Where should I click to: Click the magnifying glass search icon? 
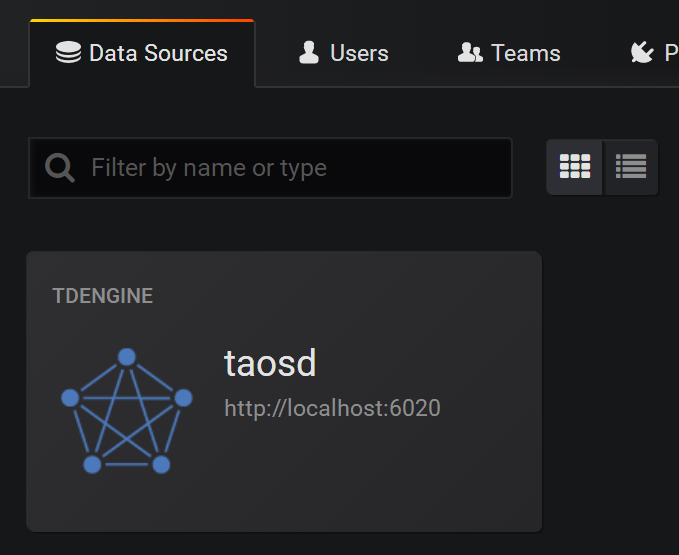60,168
